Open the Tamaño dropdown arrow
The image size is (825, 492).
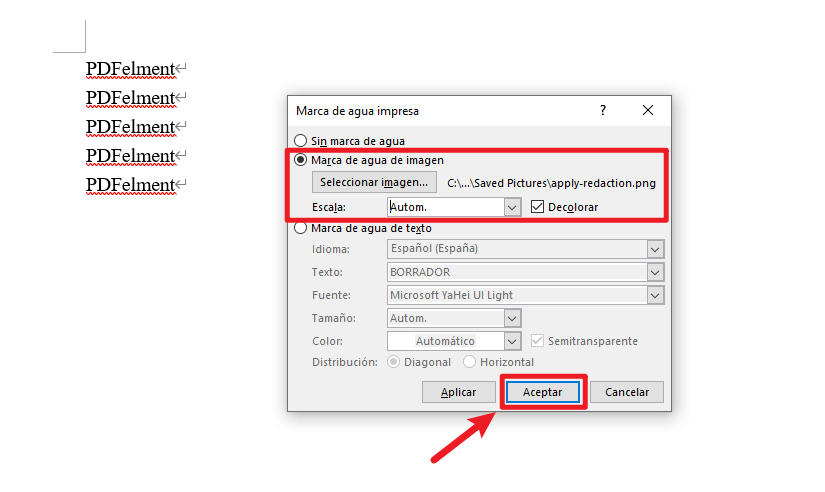(512, 318)
